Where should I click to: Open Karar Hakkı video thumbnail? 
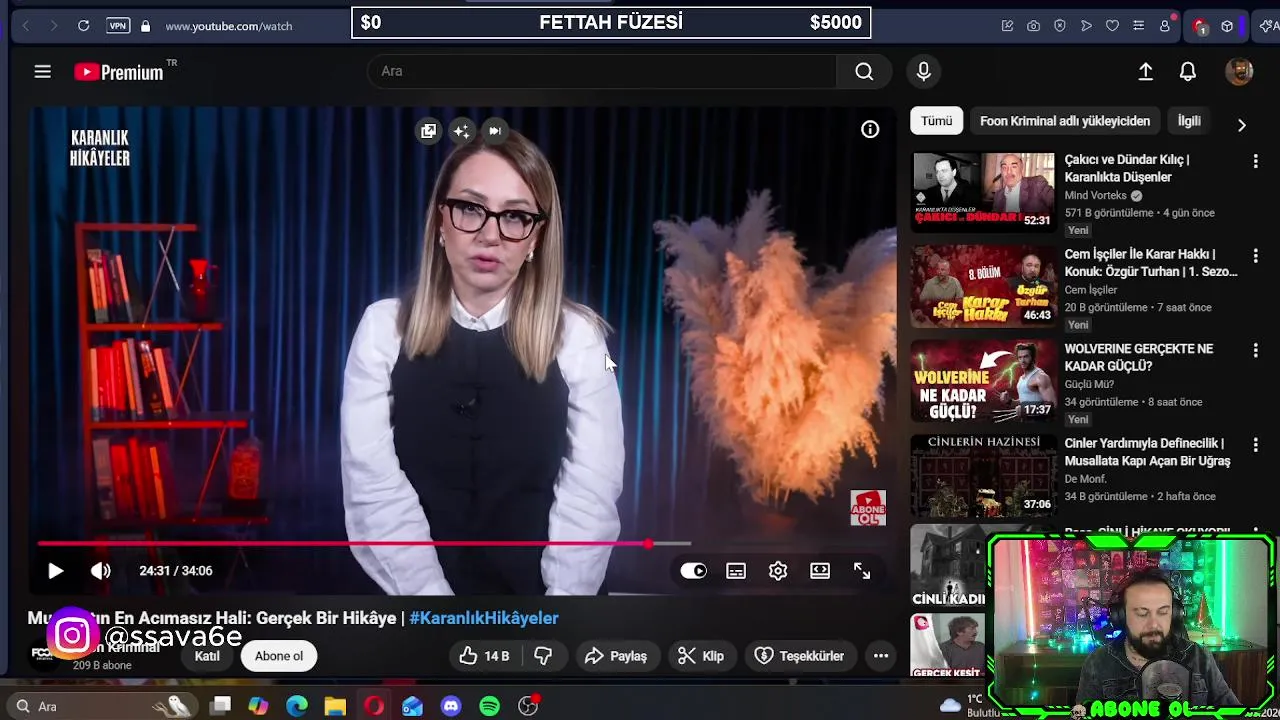(983, 287)
